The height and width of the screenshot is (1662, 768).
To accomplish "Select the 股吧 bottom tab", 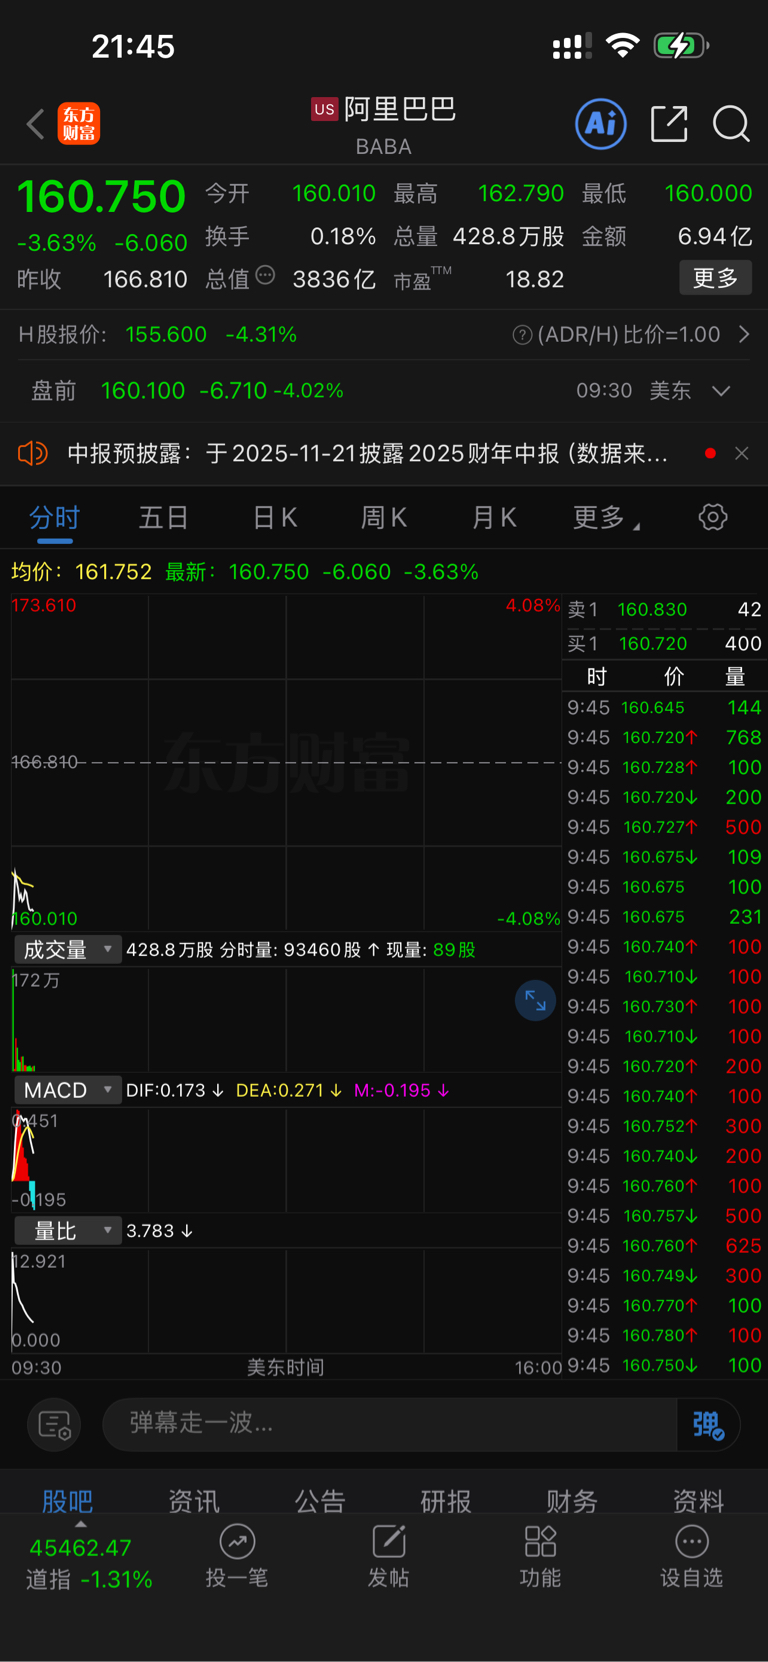I will 68,1500.
